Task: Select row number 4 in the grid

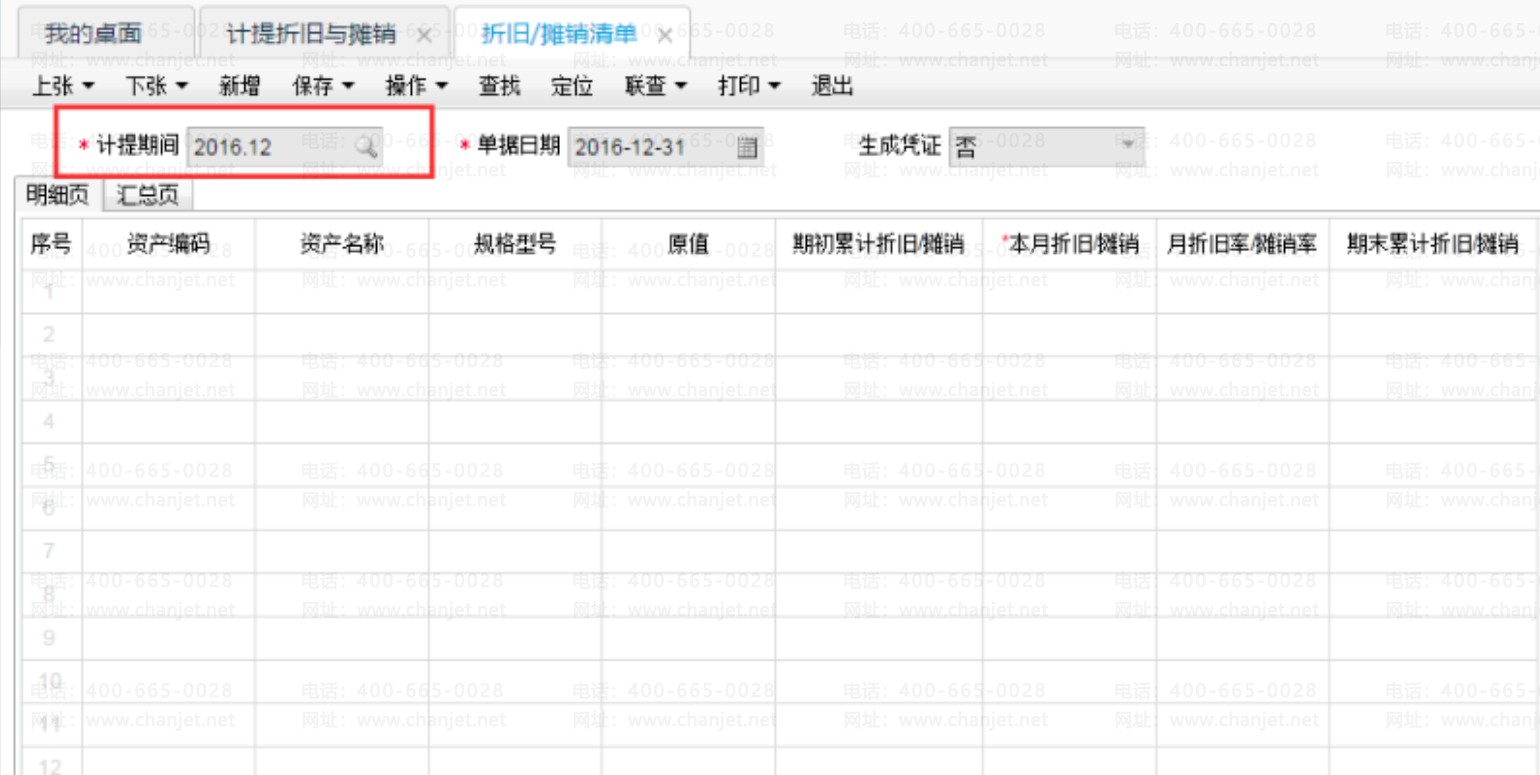Action: click(51, 421)
